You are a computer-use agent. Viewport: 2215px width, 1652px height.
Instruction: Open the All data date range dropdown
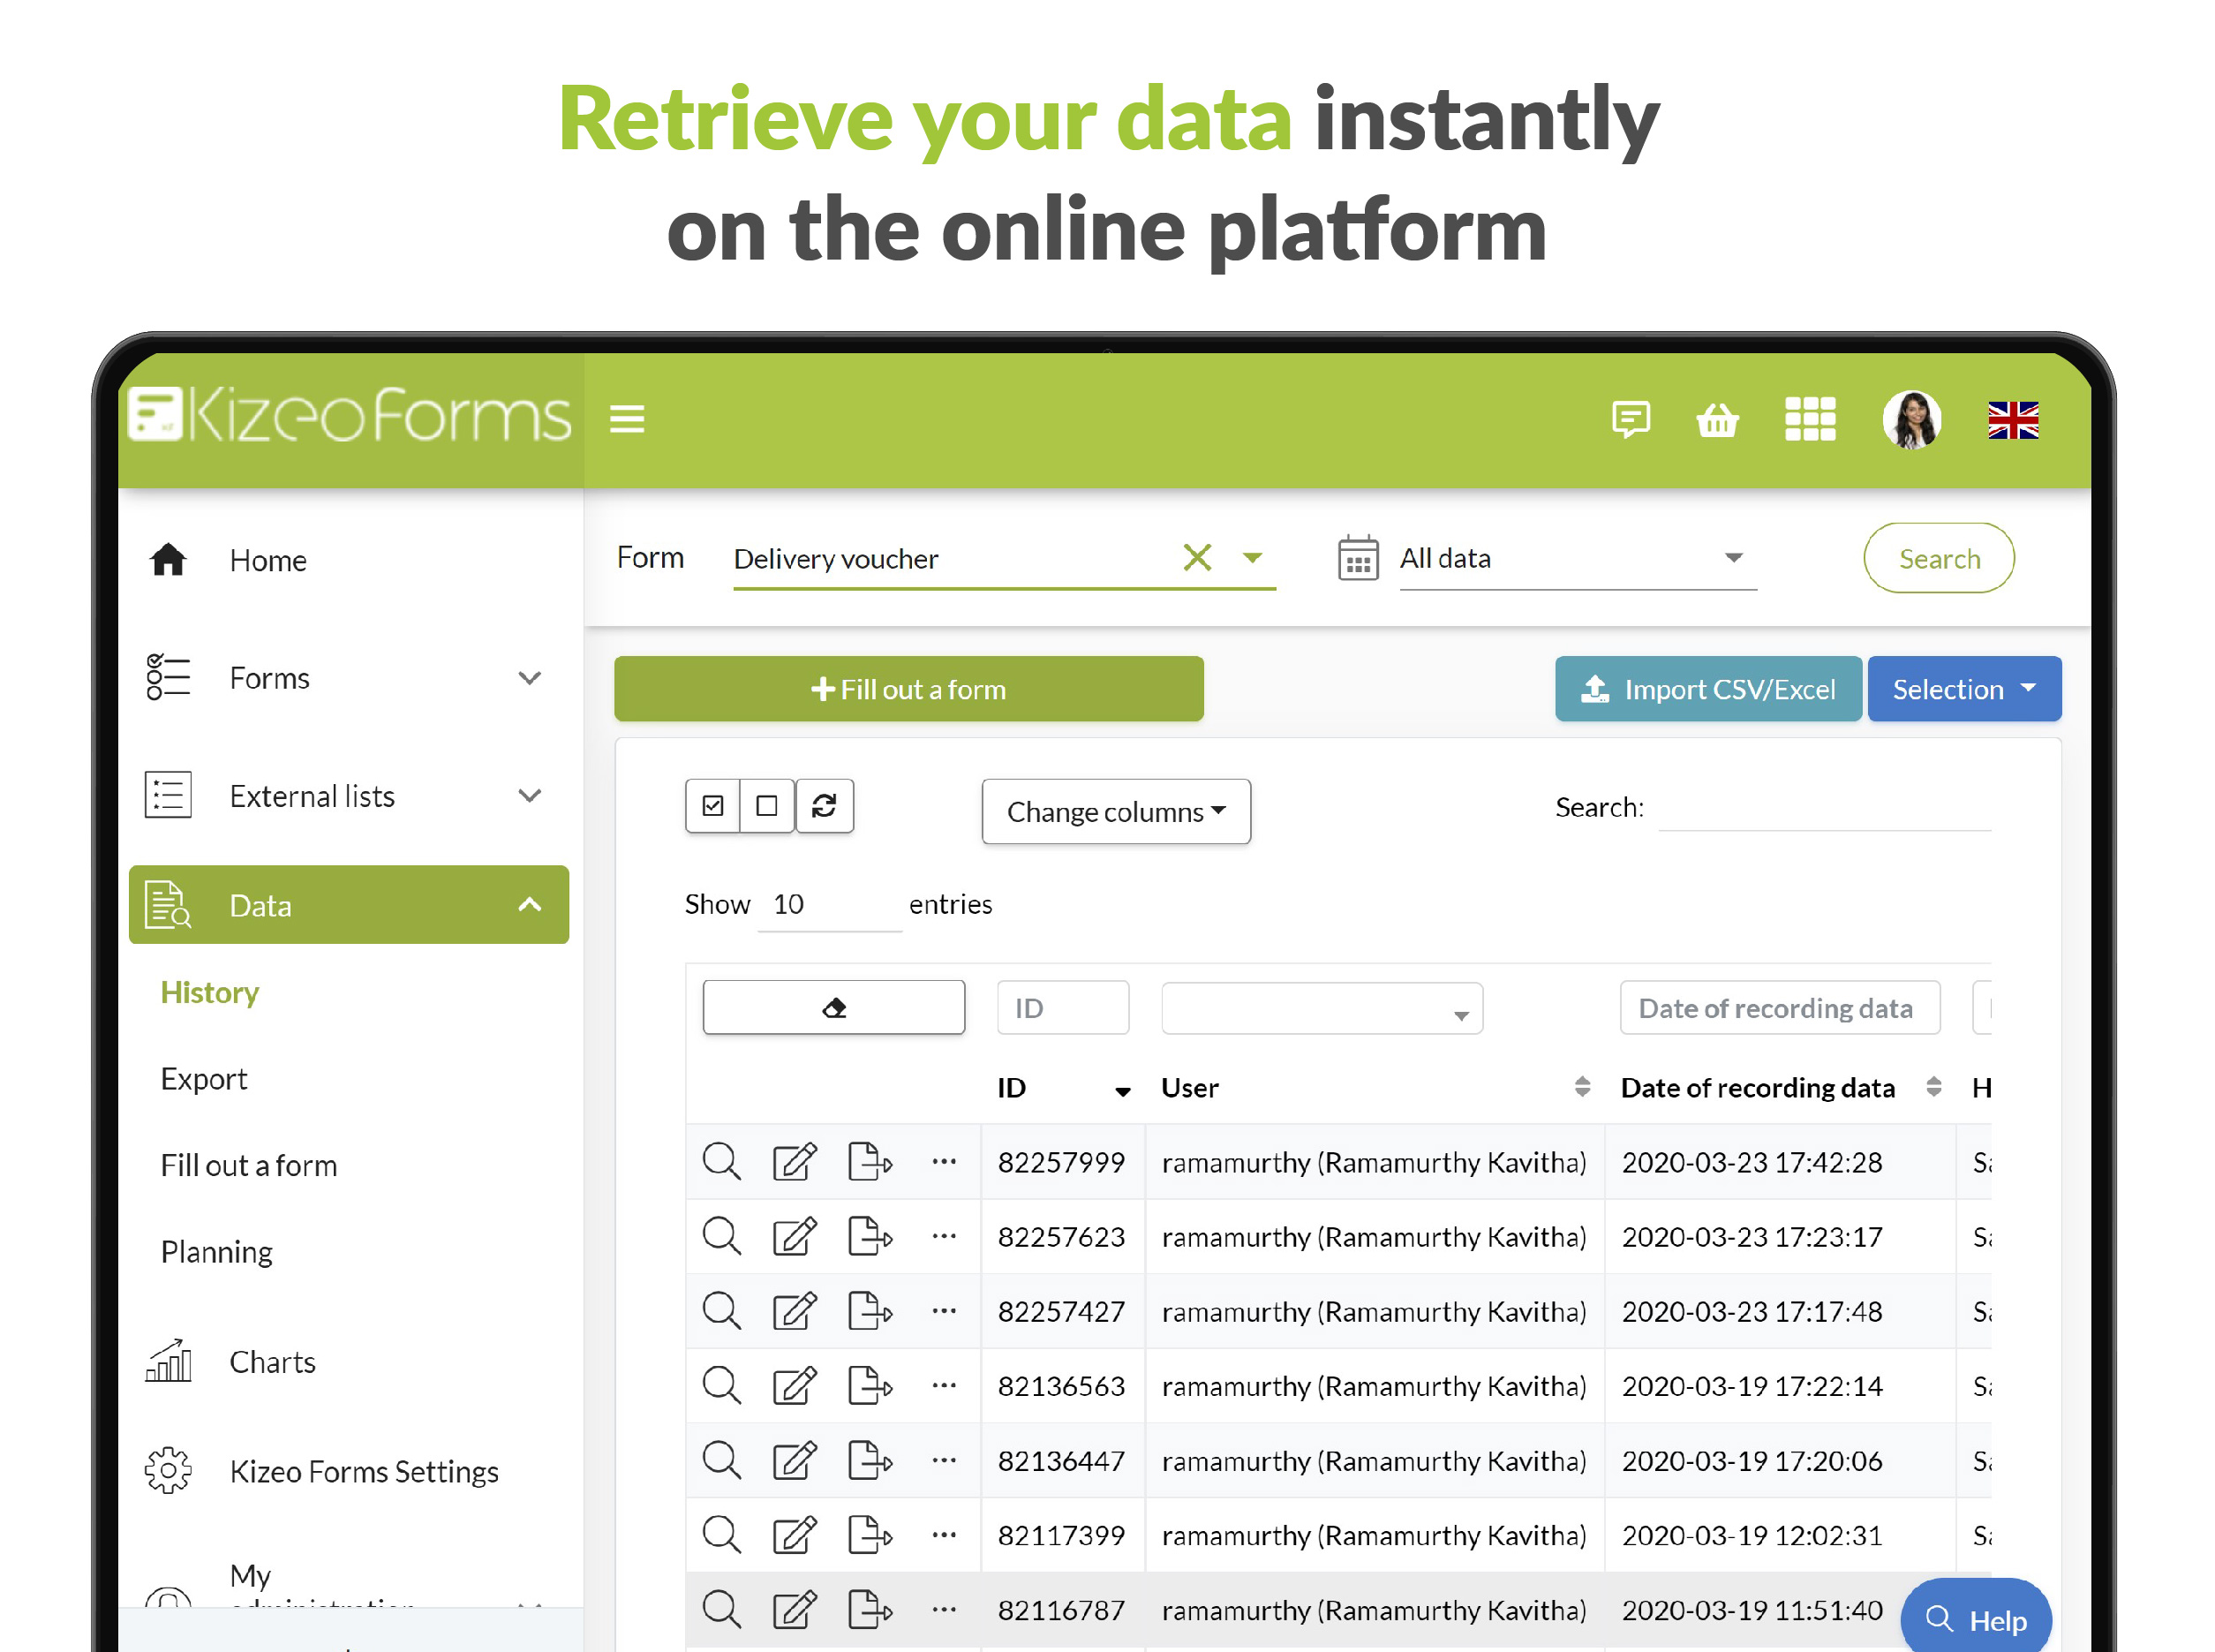click(x=1577, y=558)
